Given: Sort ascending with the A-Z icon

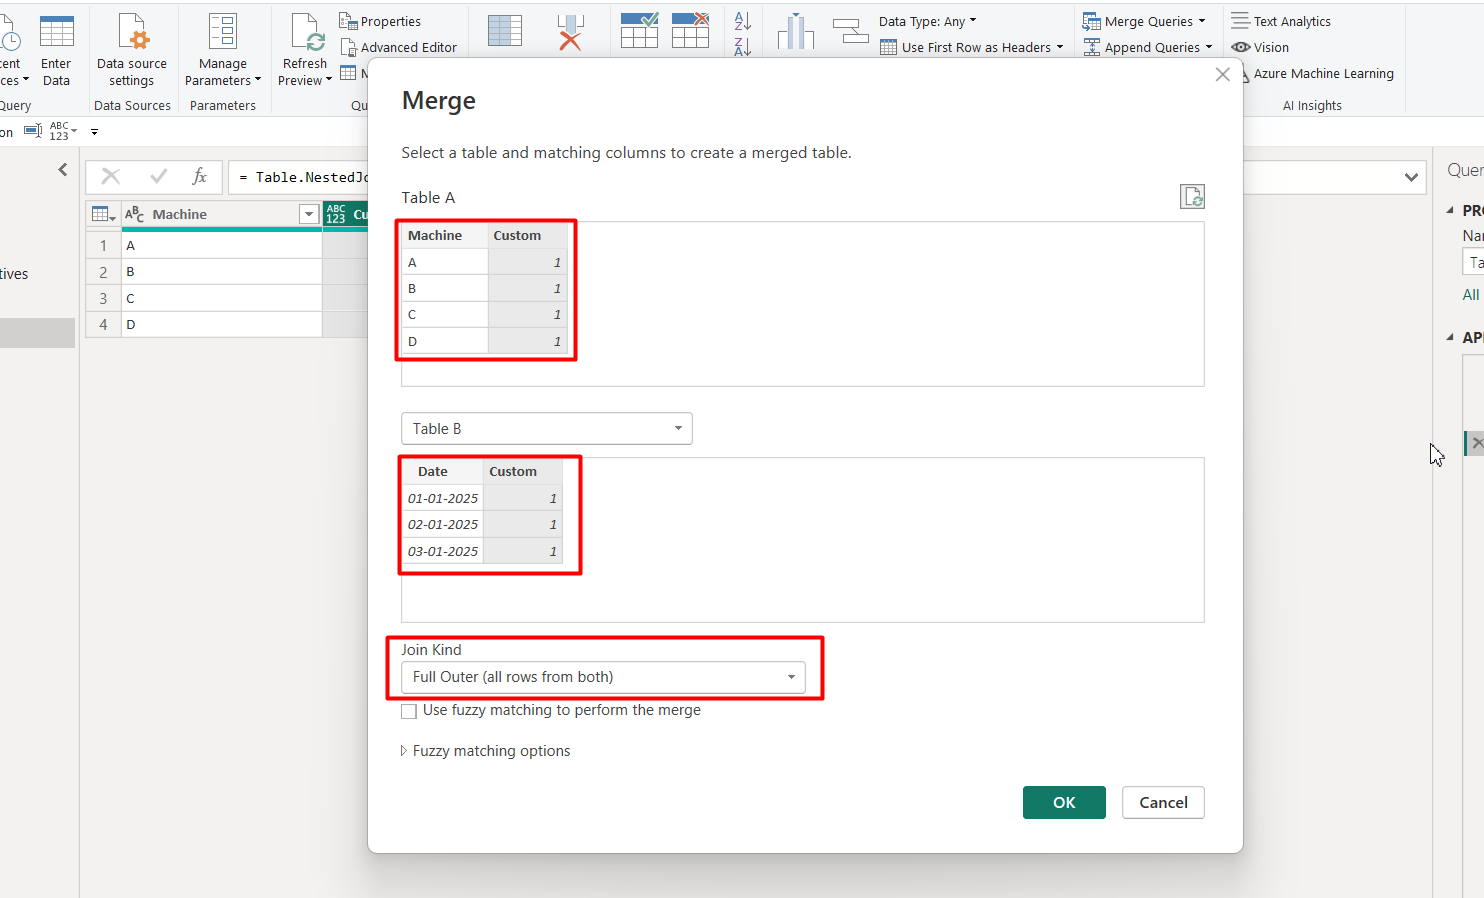Looking at the screenshot, I should (x=742, y=20).
